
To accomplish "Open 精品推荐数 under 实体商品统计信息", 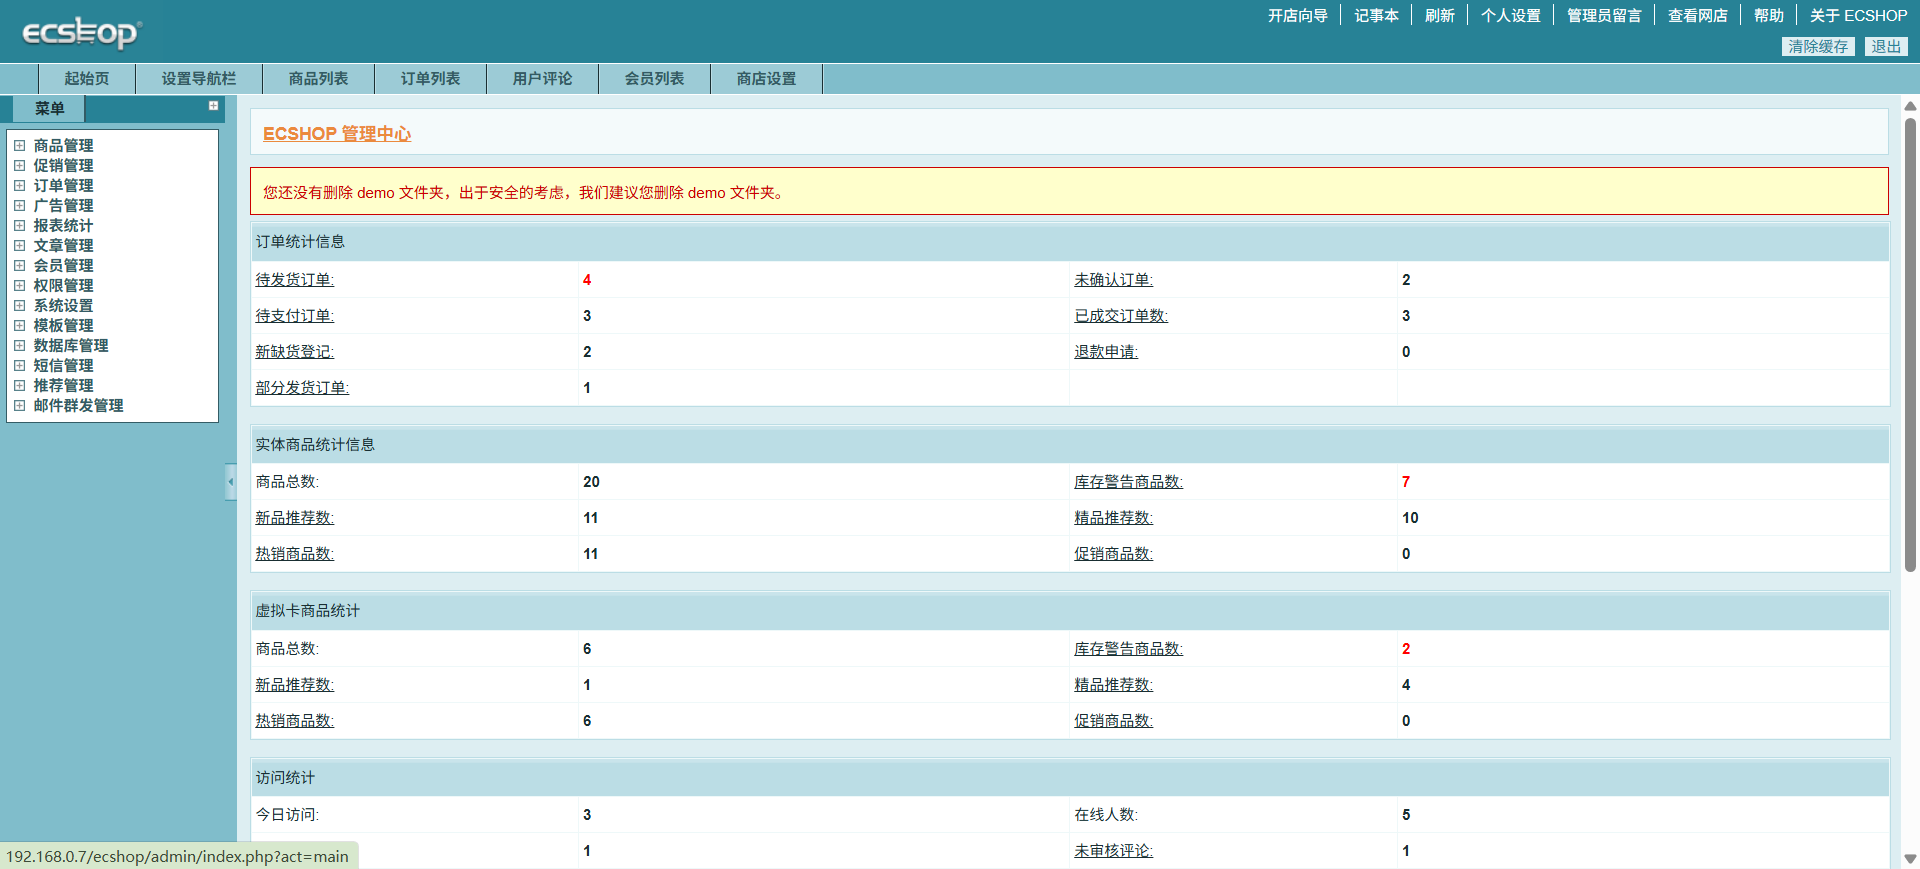I will tap(1114, 518).
